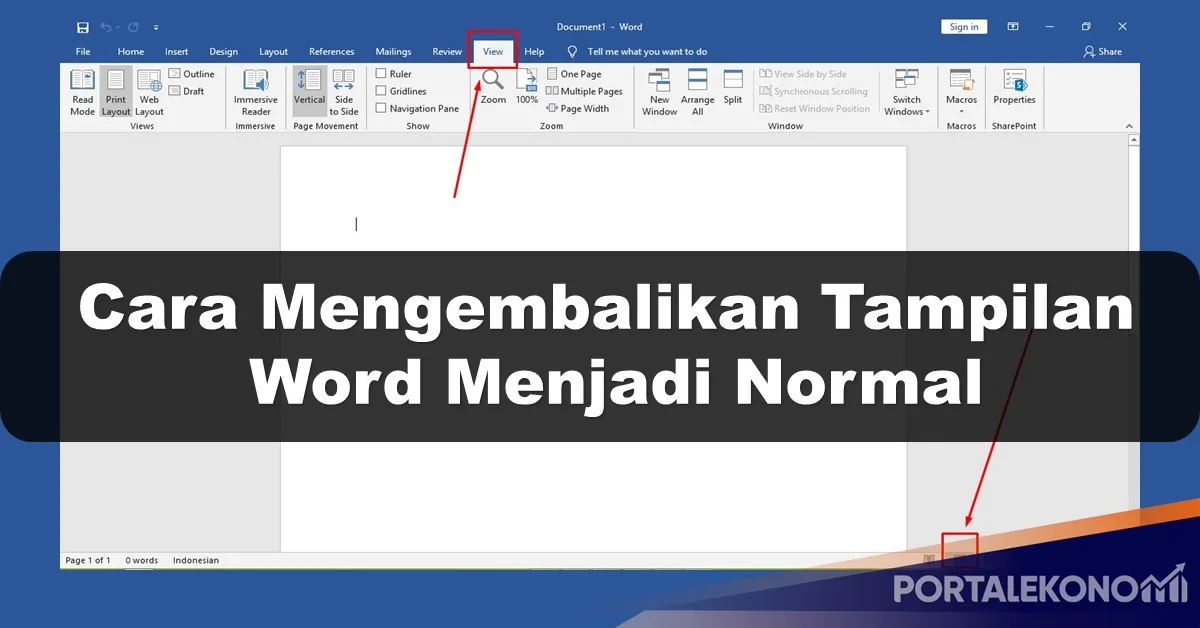This screenshot has height=628, width=1200.
Task: Select Print Layout view
Action: click(116, 92)
